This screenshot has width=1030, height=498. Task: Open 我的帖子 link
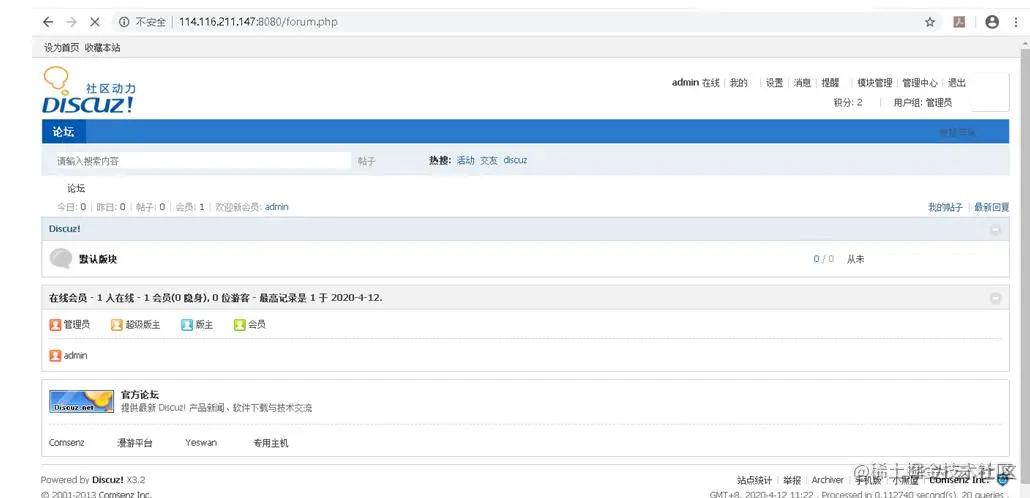point(945,208)
